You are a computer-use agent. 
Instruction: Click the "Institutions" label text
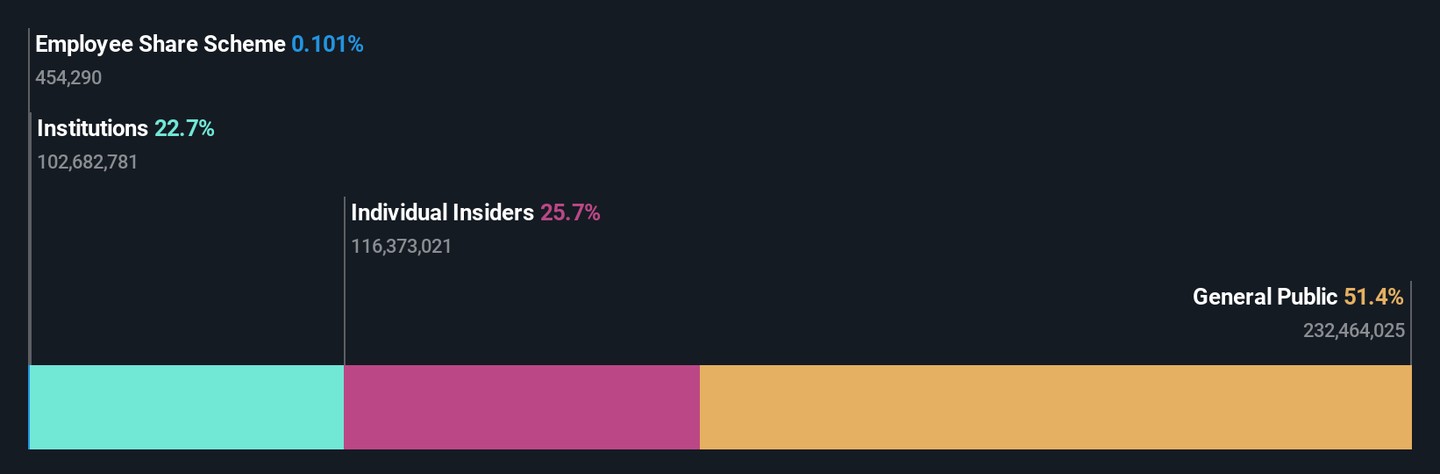(92, 128)
